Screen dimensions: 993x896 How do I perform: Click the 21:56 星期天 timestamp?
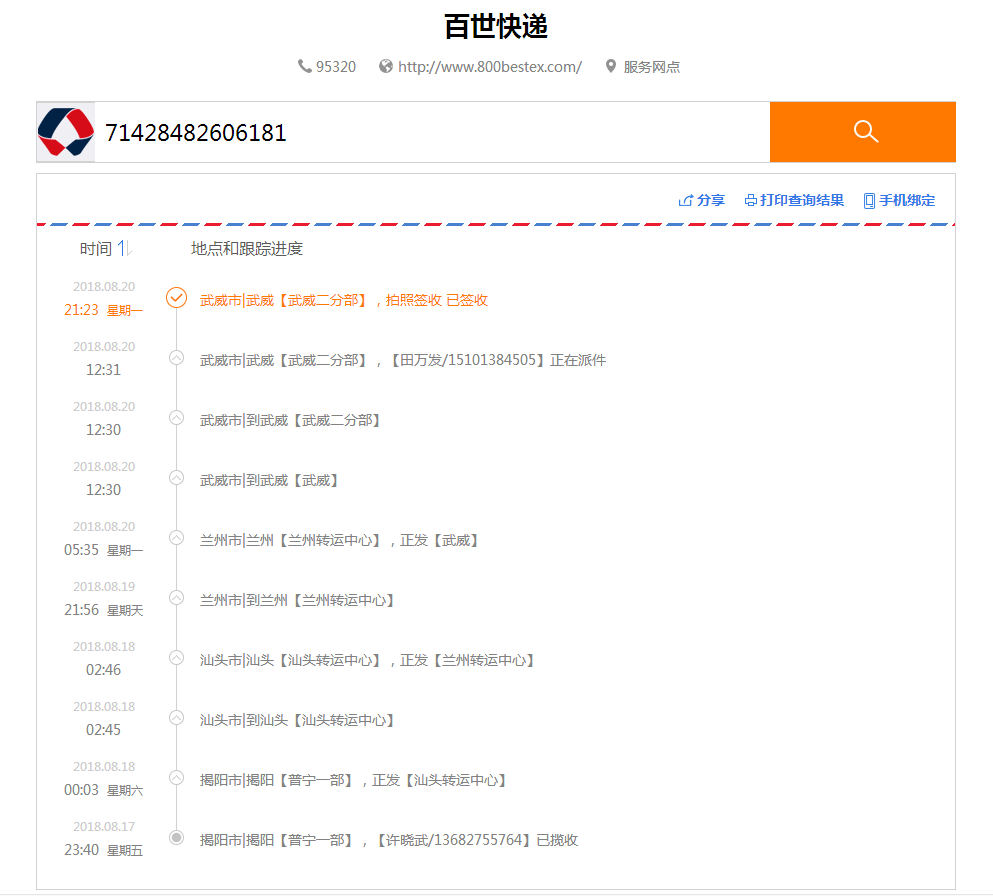pos(103,610)
